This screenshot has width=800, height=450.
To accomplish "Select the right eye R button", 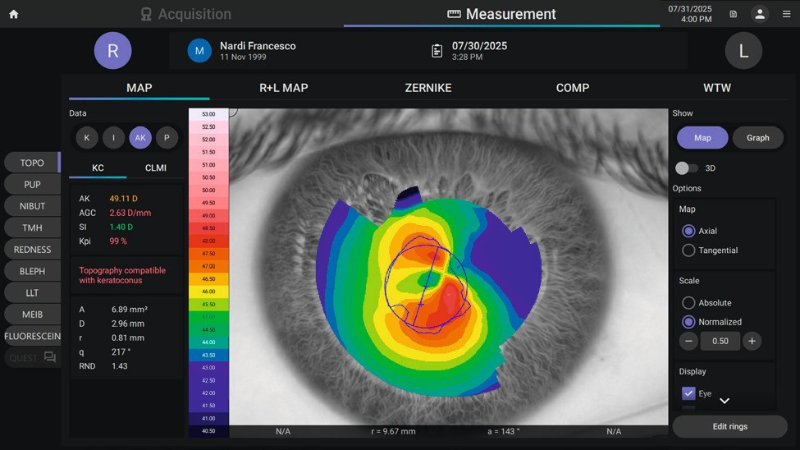I will click(113, 50).
